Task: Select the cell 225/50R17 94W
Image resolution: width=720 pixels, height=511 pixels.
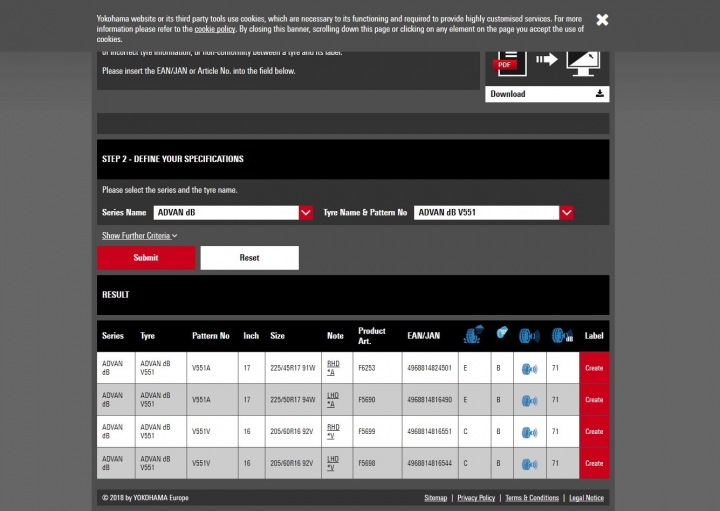Action: click(x=293, y=399)
